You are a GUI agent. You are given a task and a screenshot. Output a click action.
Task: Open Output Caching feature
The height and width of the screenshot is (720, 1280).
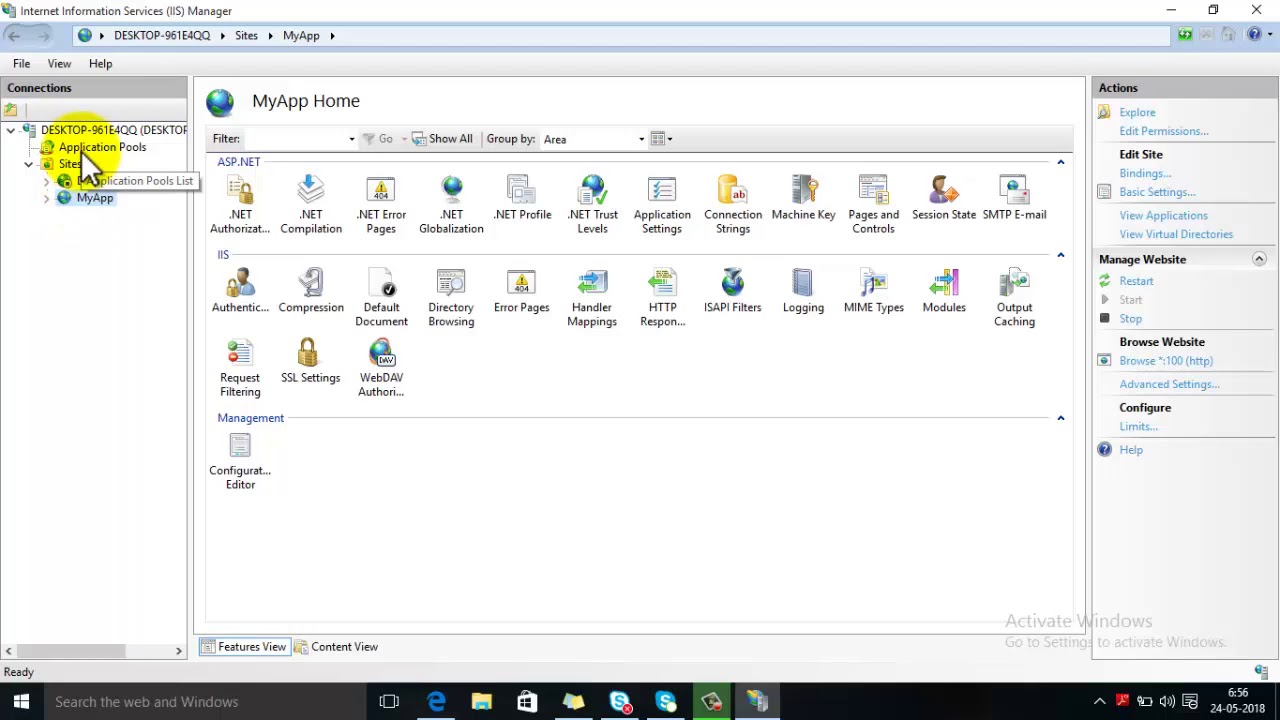[x=1014, y=298]
